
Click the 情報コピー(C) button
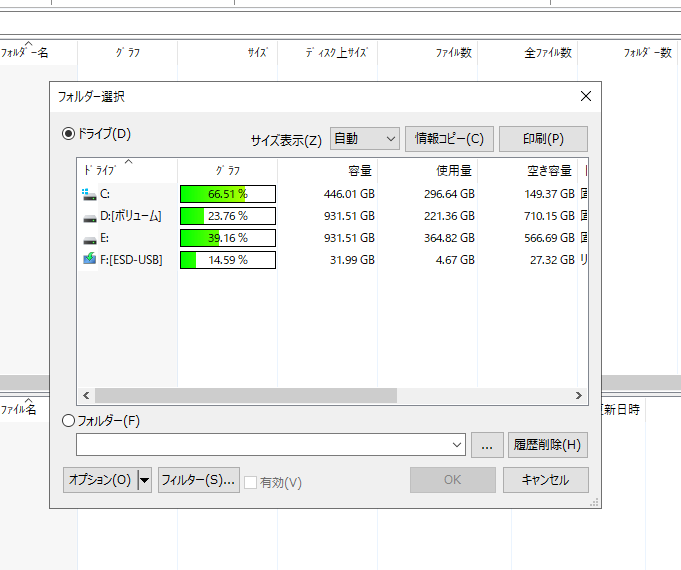tap(449, 139)
